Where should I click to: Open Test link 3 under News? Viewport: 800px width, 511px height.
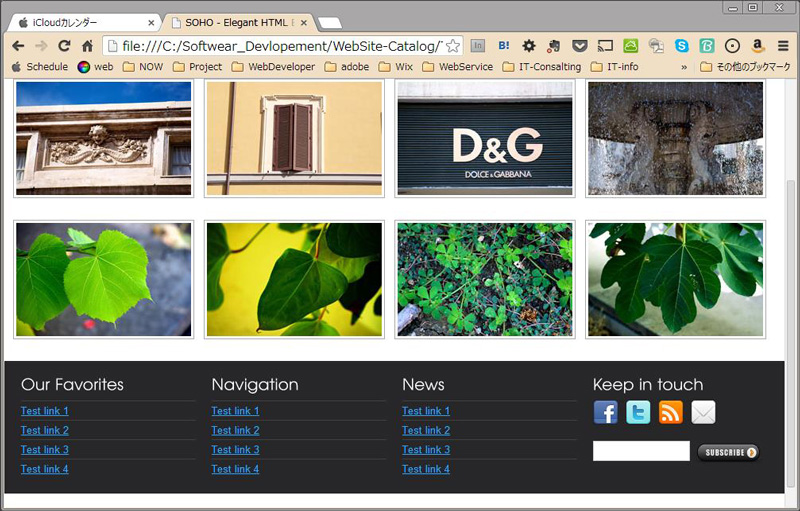[x=426, y=450]
